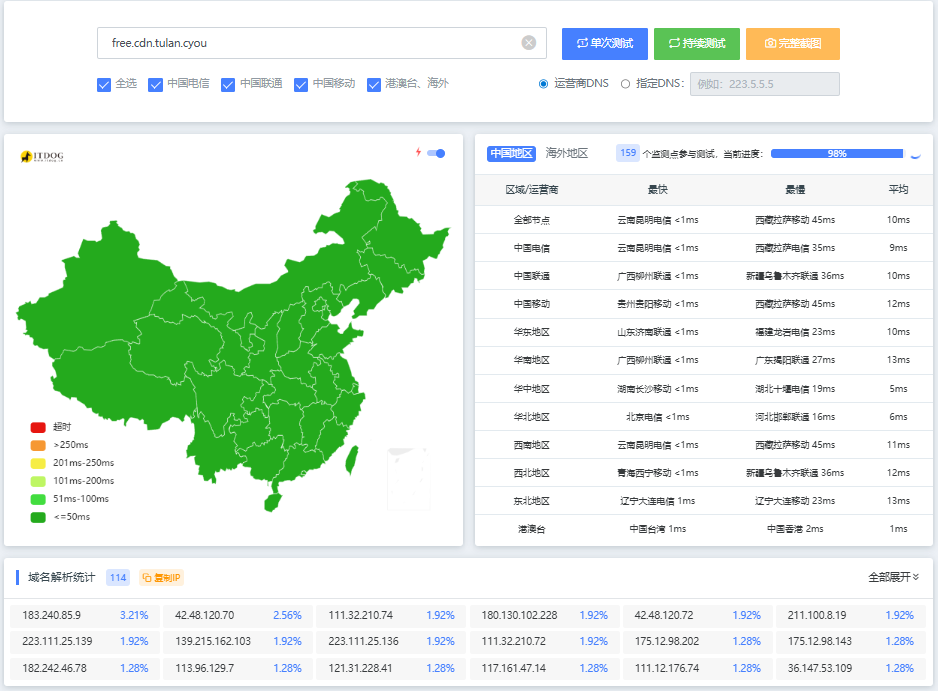Uncheck the 中国电信 checkbox

[156, 85]
